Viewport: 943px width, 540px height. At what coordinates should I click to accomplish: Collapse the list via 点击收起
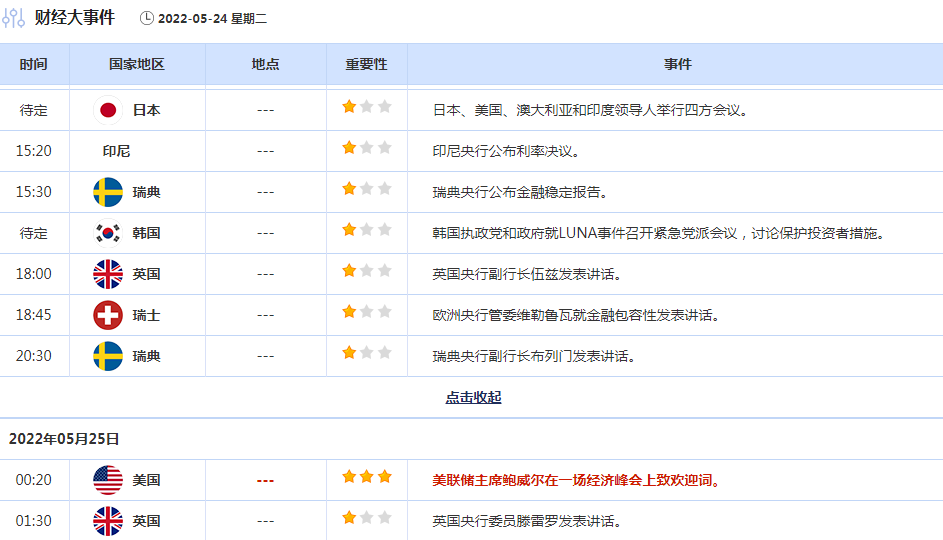click(x=473, y=398)
